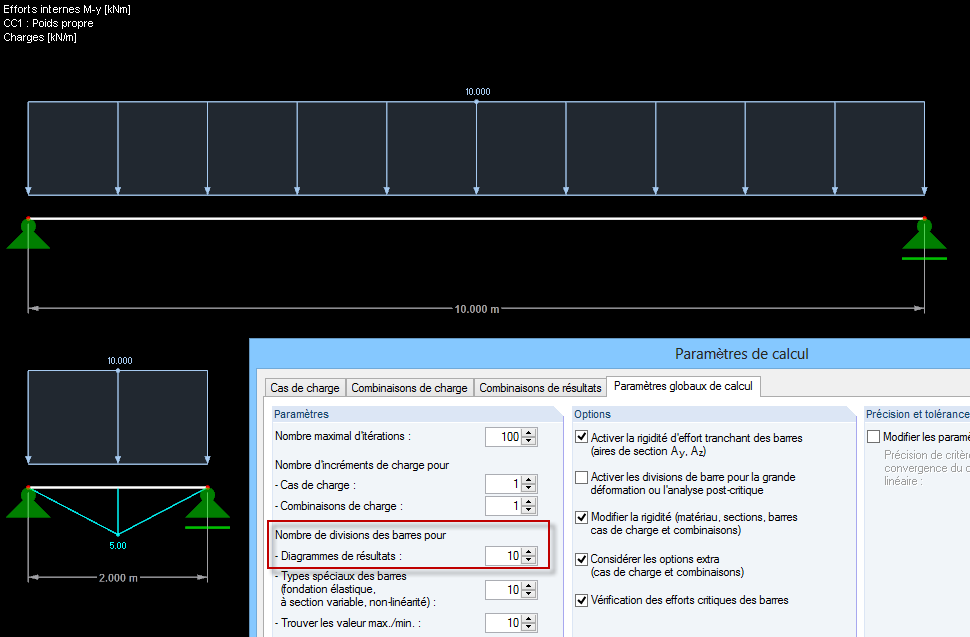The image size is (970, 637).
Task: Enable divisions de barre pour la grande déformation
Action: coord(581,477)
